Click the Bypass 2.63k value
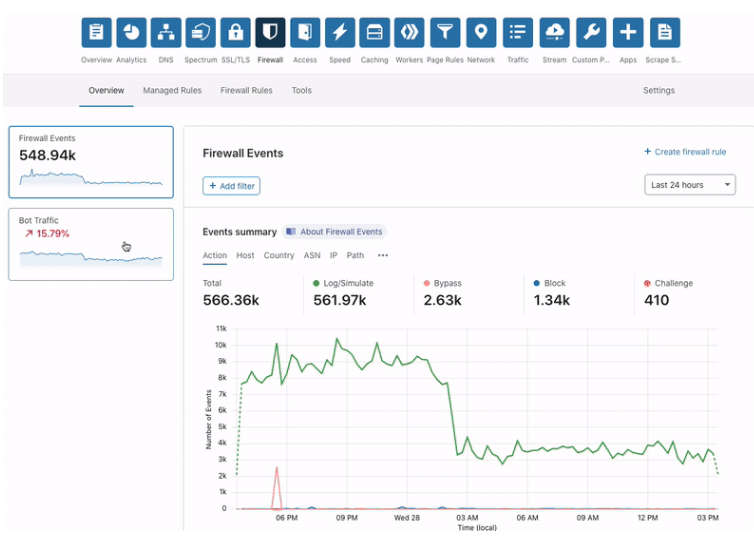This screenshot has width=754, height=549. point(442,300)
